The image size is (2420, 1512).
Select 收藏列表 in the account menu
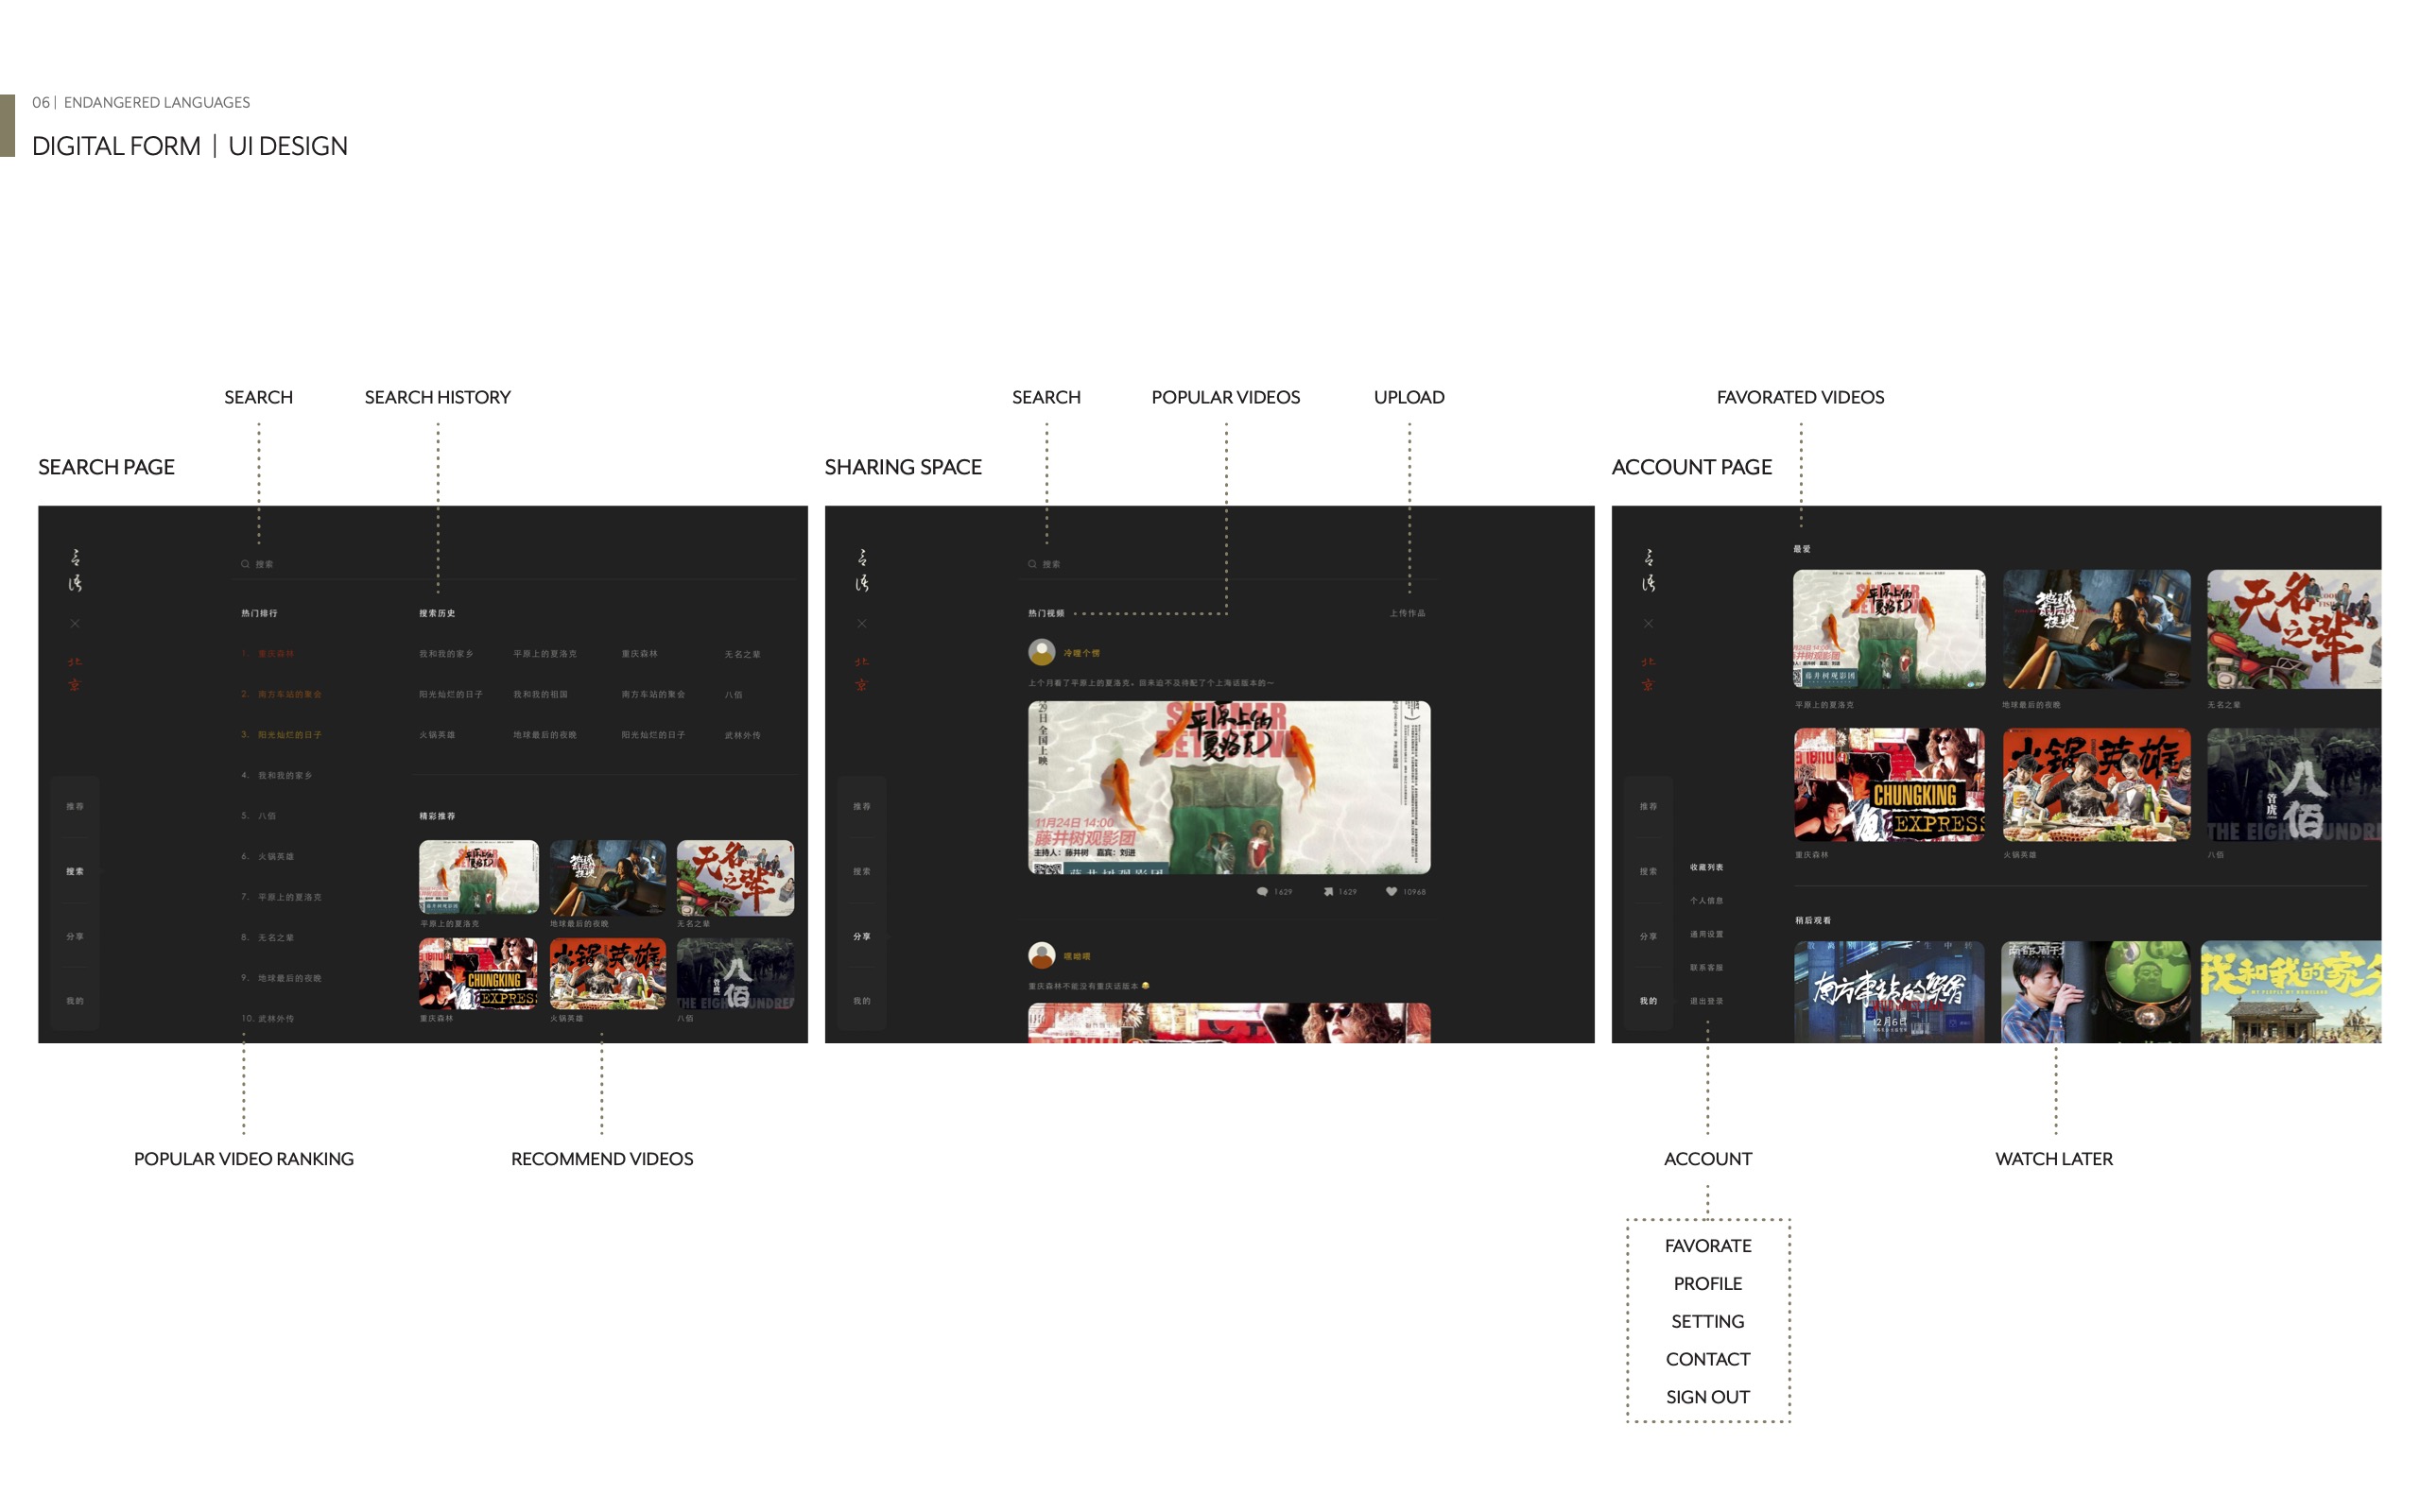[1707, 867]
